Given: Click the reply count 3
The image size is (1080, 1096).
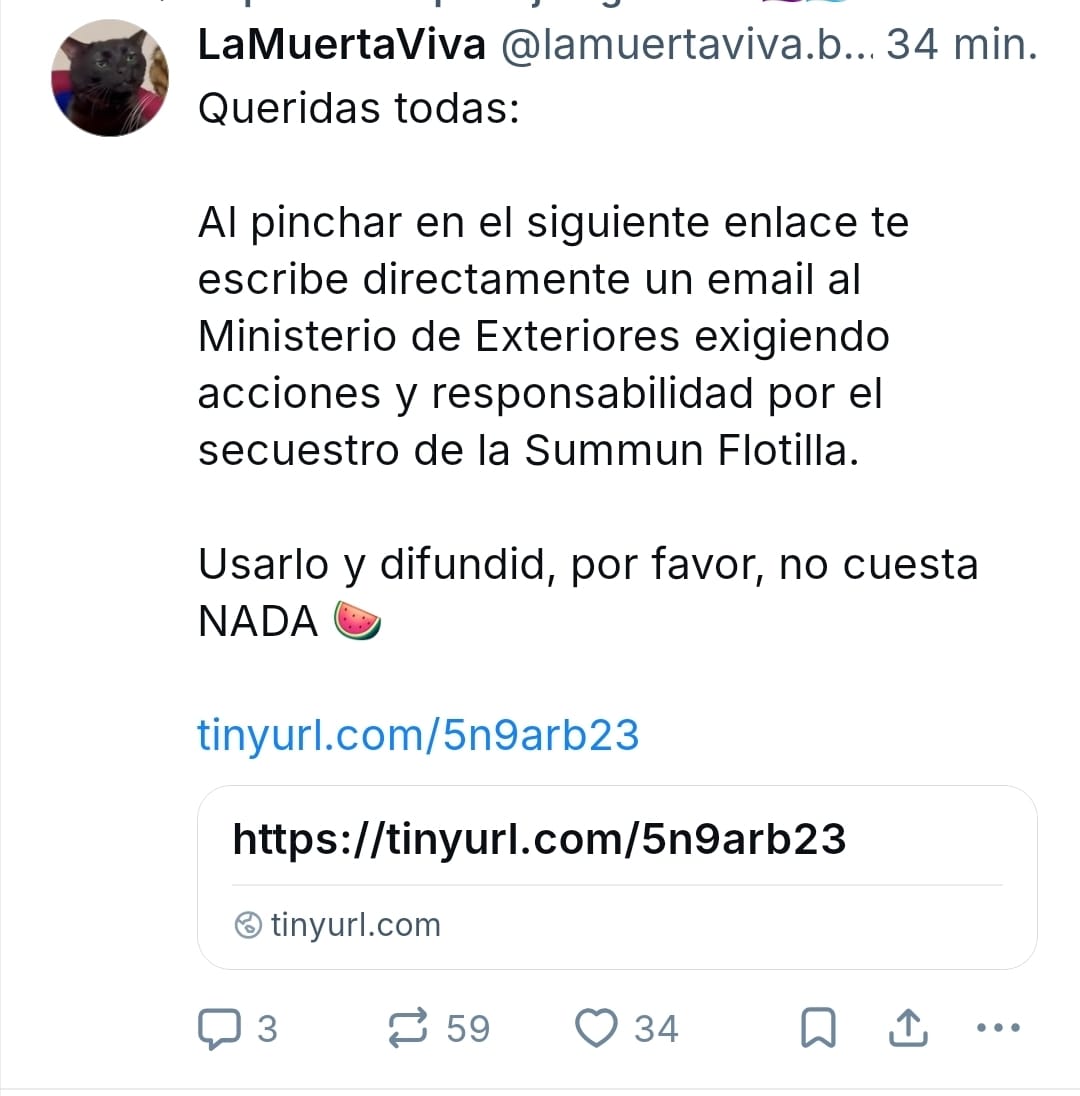Looking at the screenshot, I should [x=267, y=1028].
